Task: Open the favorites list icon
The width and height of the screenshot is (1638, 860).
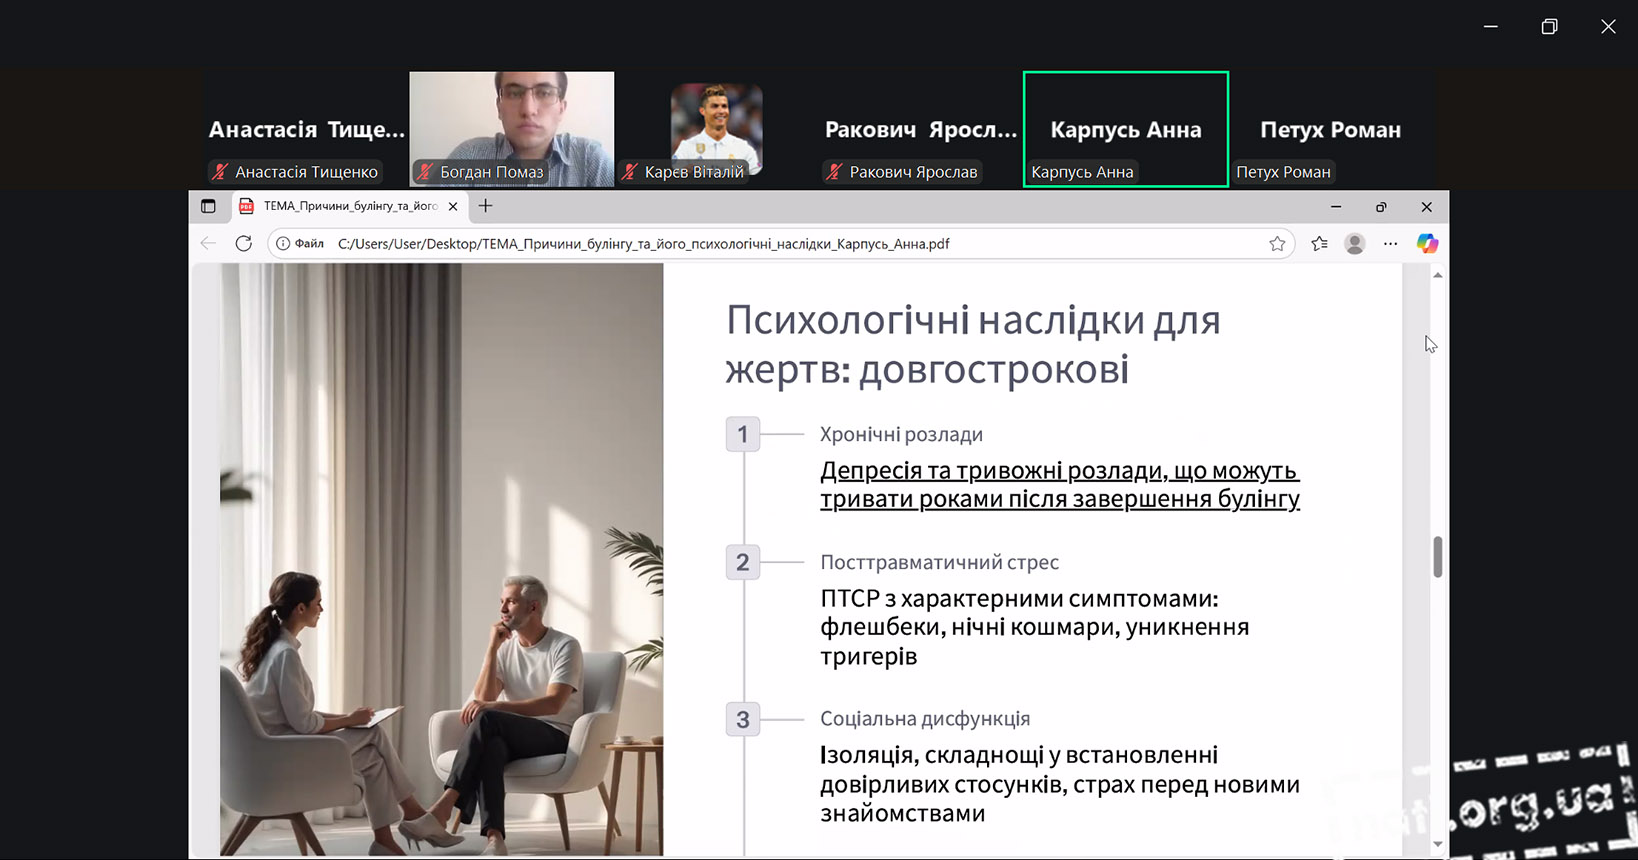Action: [x=1319, y=243]
